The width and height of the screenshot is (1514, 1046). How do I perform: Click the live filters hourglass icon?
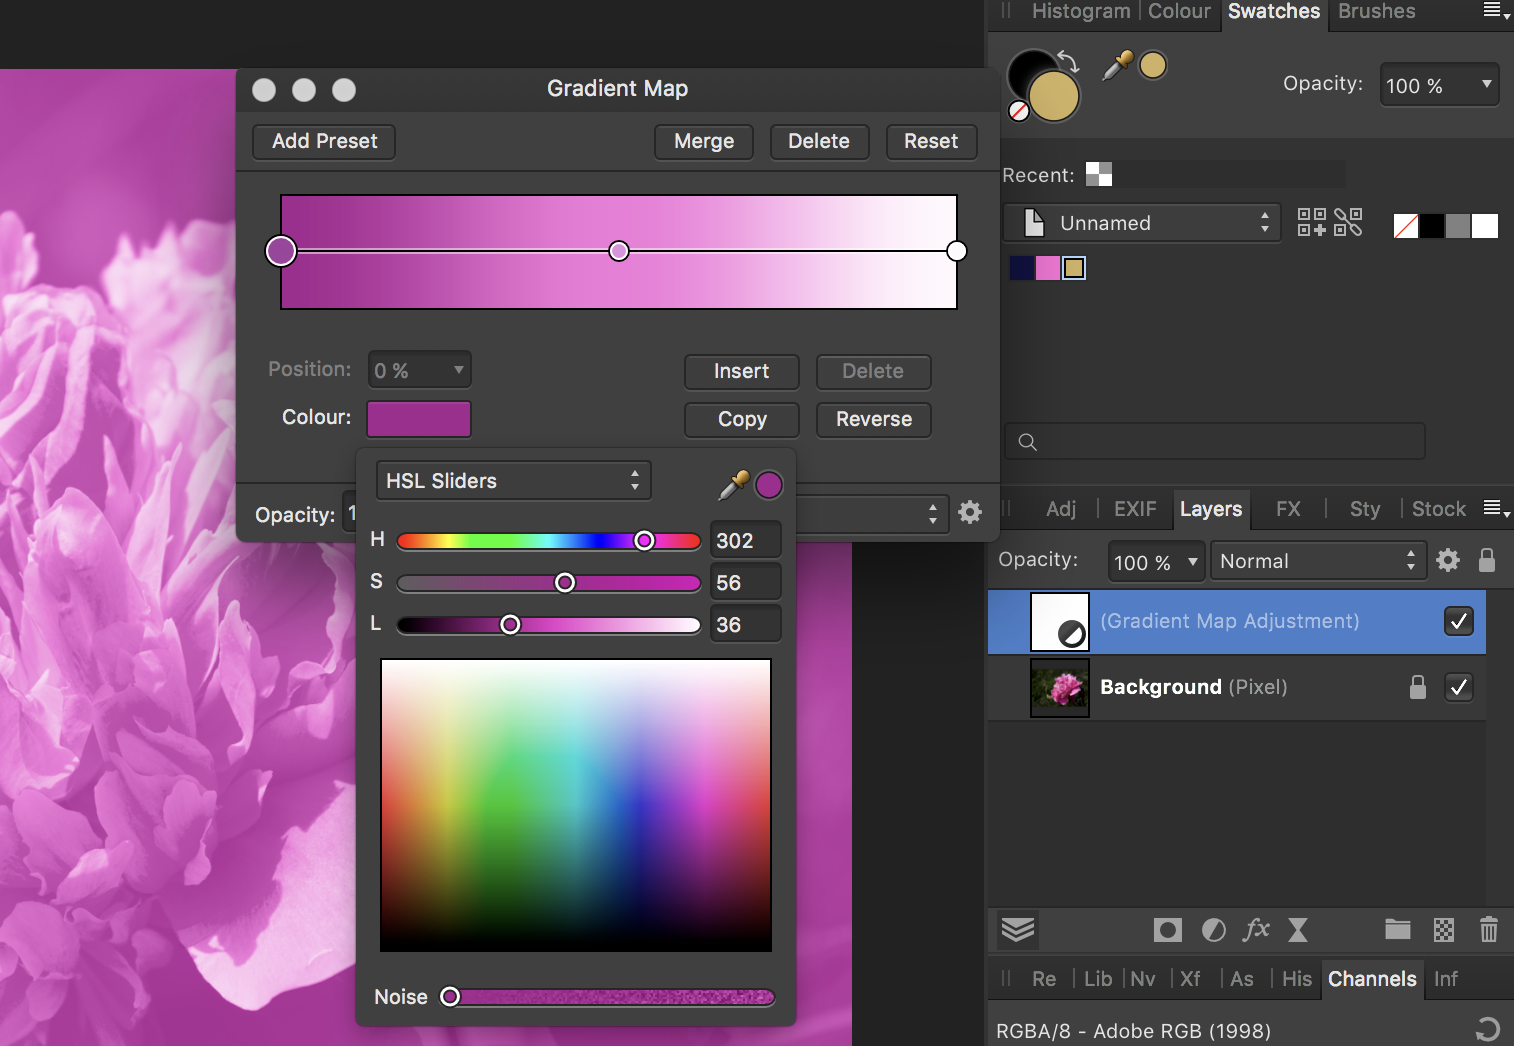click(x=1298, y=930)
